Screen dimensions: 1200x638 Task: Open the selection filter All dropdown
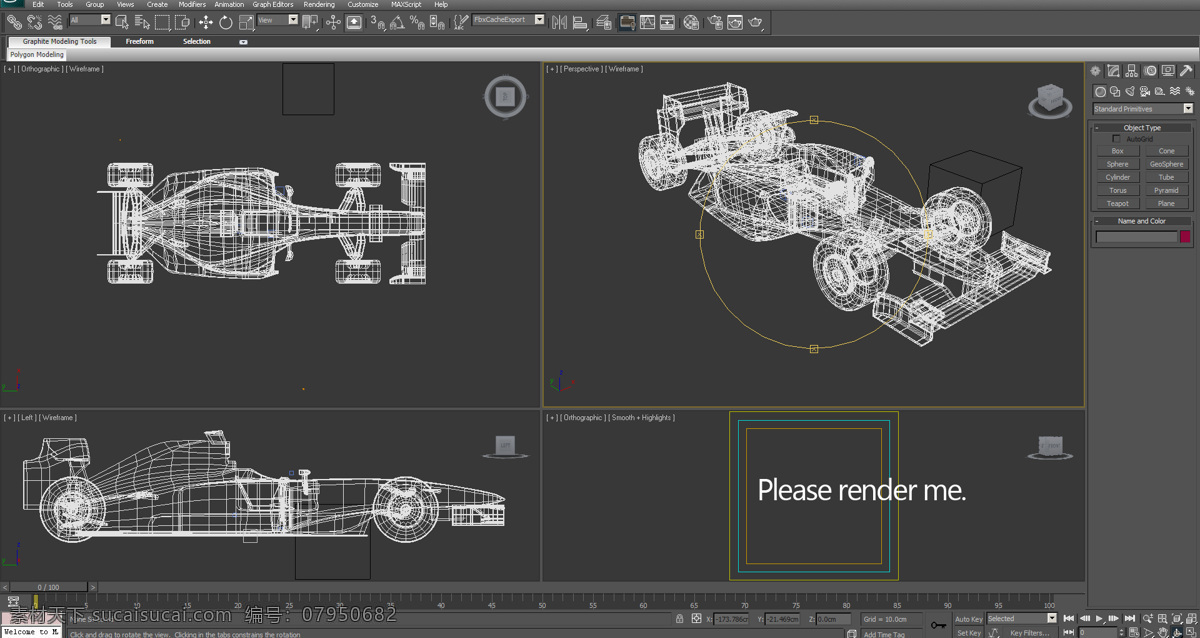click(90, 20)
